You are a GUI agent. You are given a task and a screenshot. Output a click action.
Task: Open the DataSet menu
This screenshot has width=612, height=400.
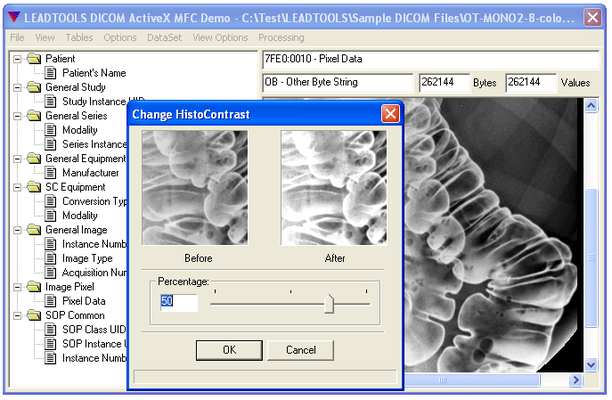[164, 38]
